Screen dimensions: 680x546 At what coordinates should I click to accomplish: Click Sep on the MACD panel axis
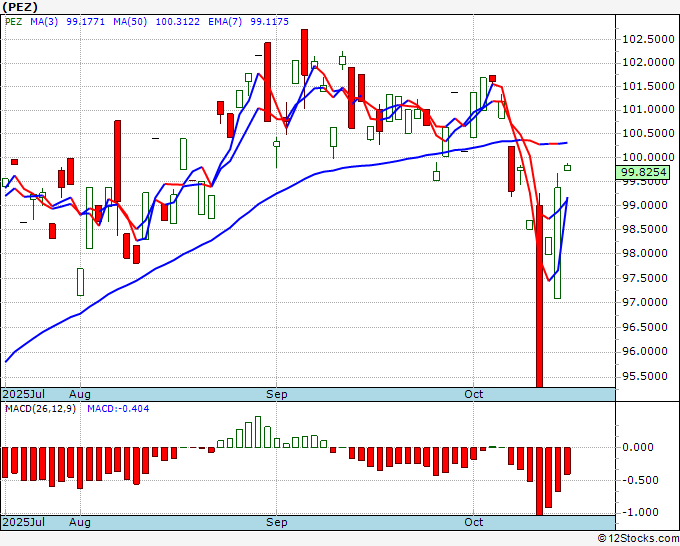pos(277,522)
